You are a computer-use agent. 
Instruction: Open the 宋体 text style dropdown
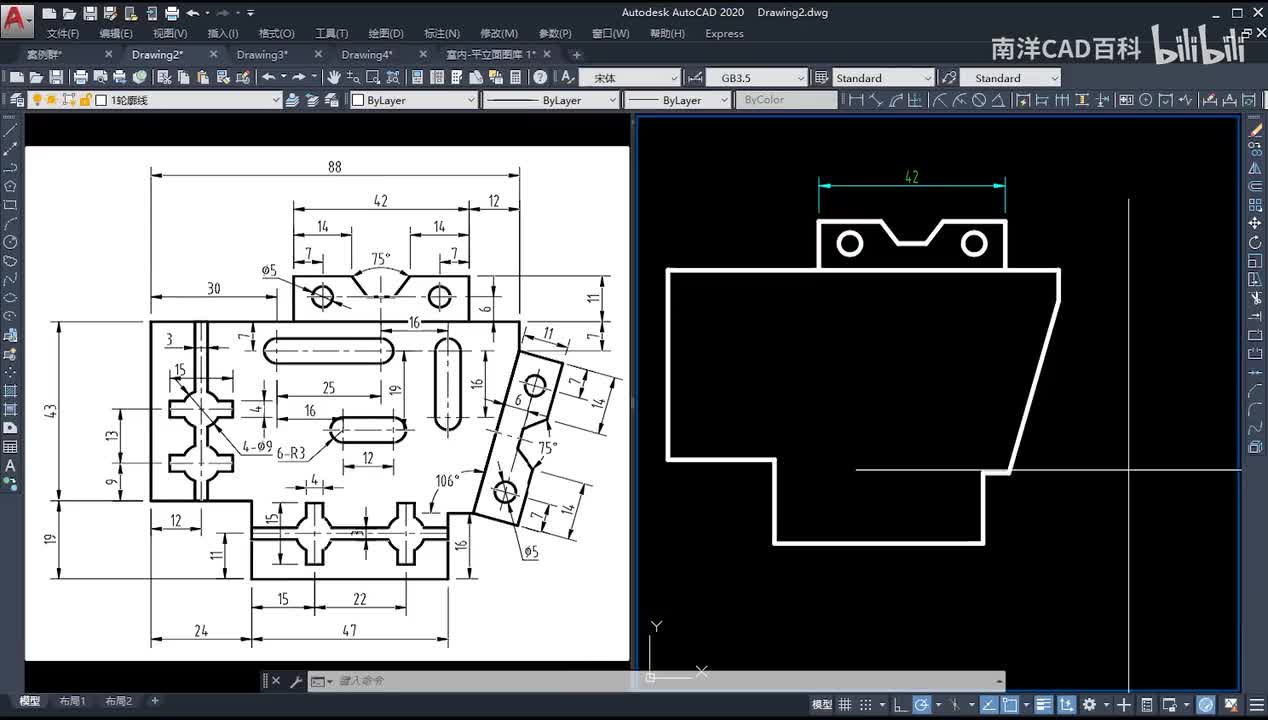(x=629, y=78)
